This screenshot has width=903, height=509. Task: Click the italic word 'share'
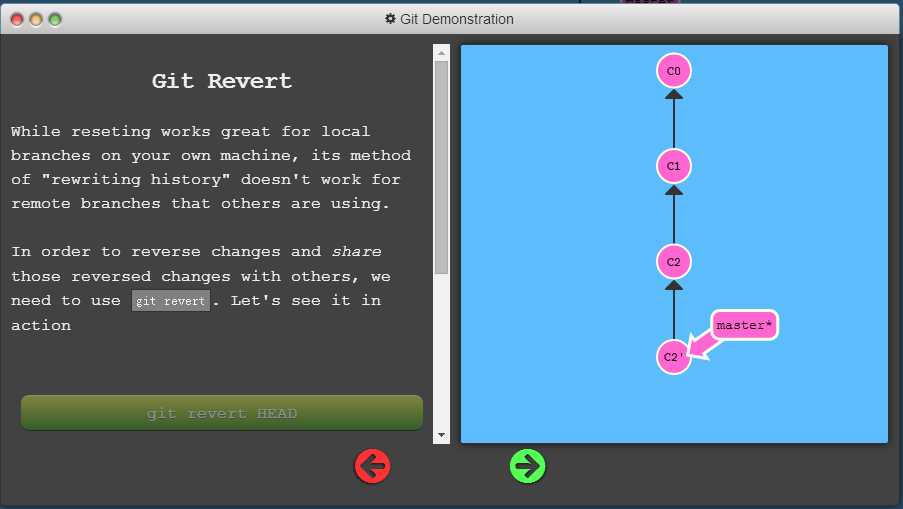(x=356, y=252)
